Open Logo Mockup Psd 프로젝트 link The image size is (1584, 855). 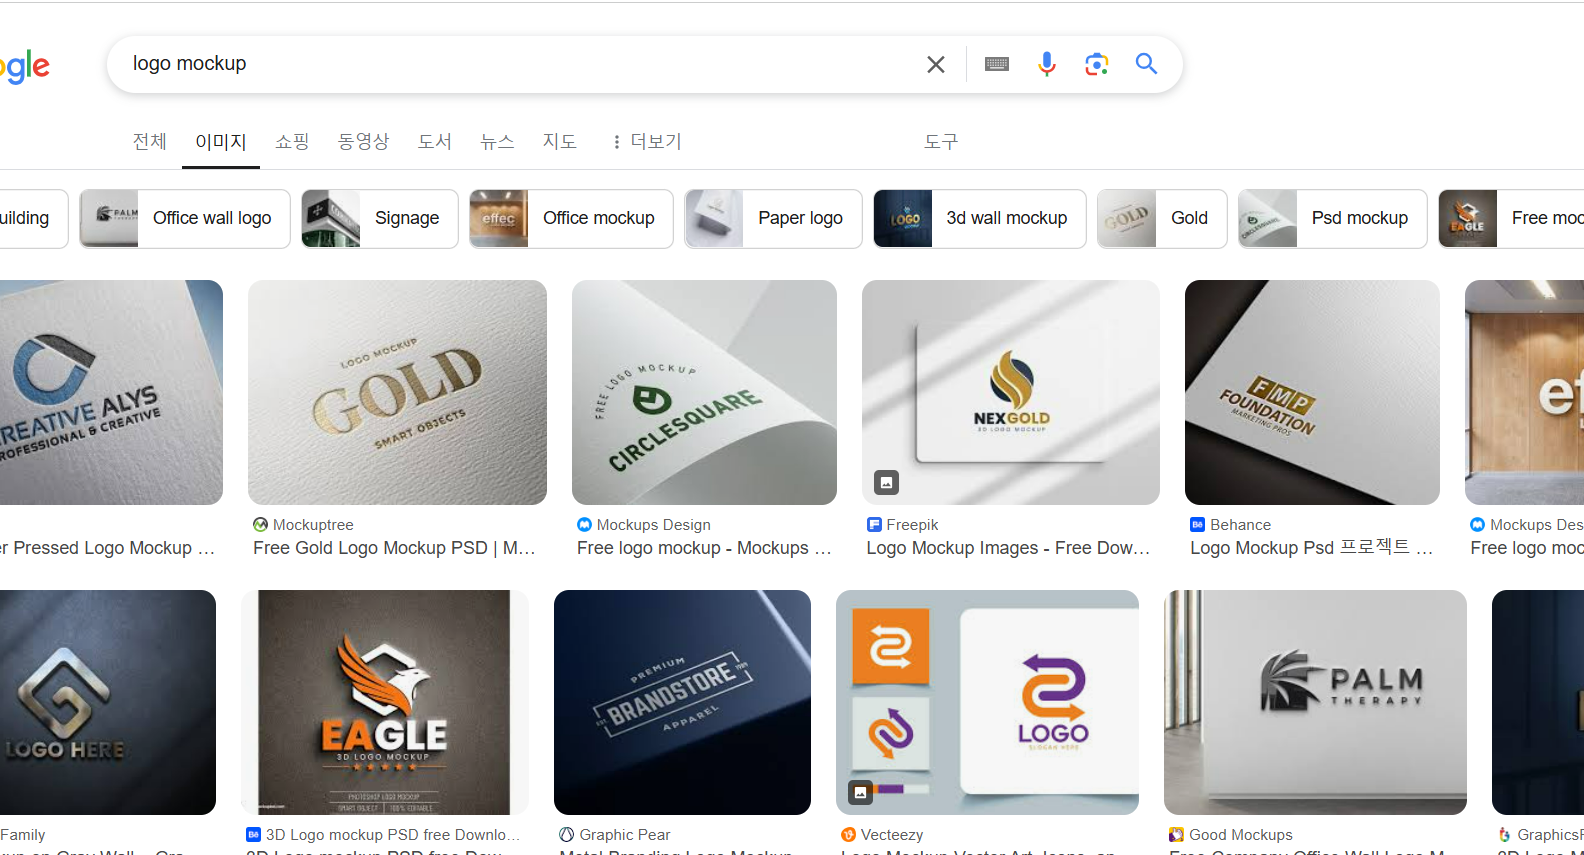pos(1312,548)
